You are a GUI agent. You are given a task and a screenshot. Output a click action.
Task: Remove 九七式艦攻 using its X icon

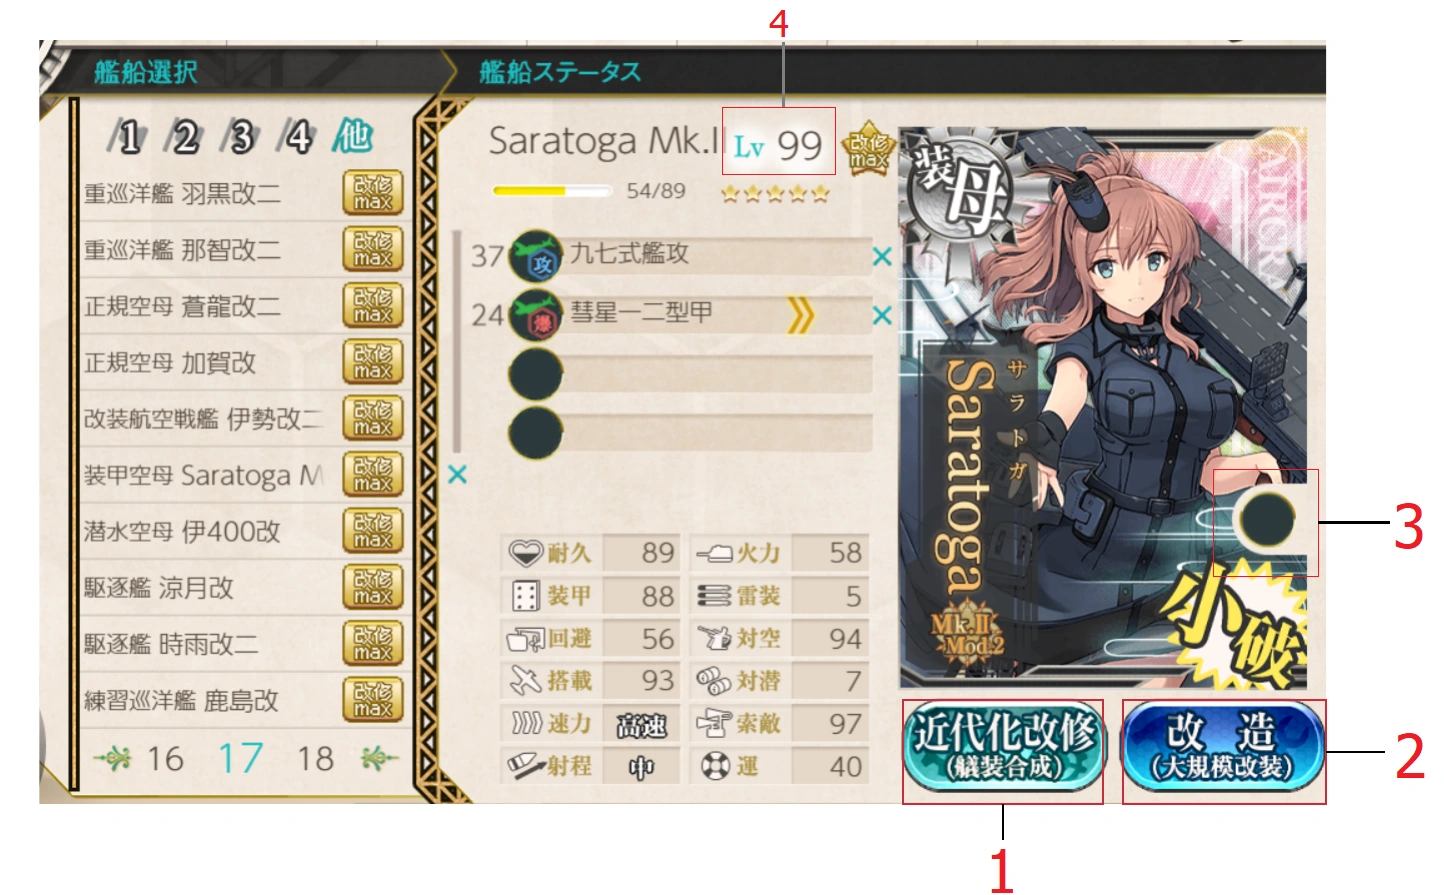[x=881, y=257]
